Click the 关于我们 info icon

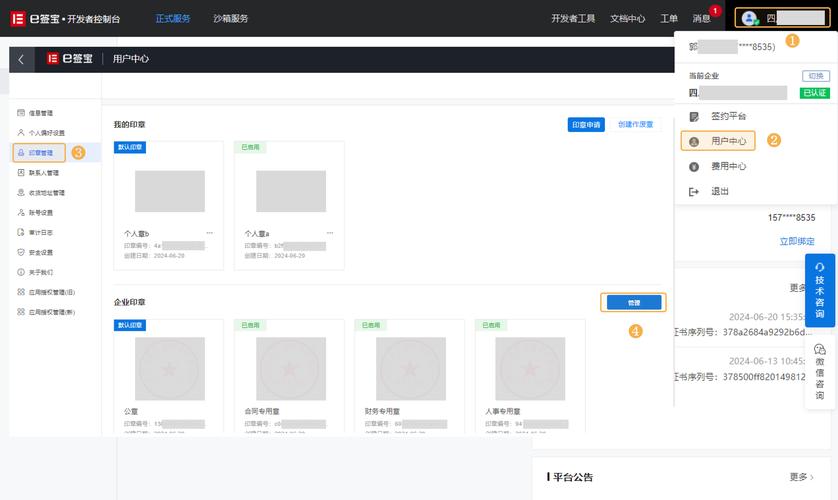click(21, 272)
